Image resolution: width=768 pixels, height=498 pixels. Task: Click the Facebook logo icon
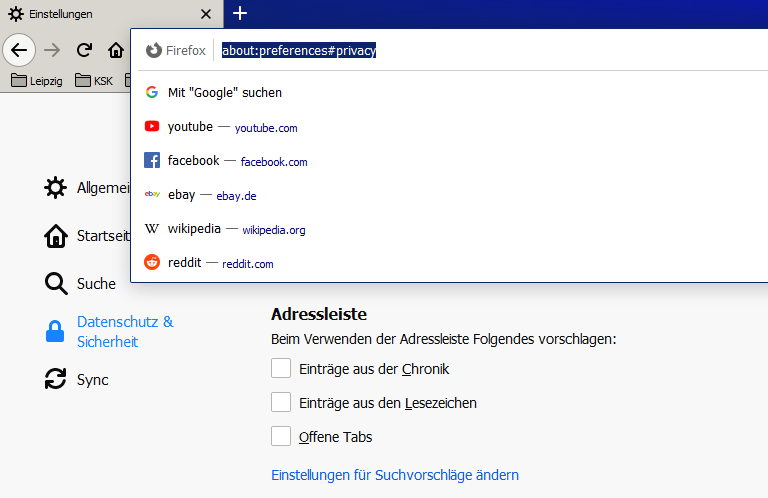click(152, 160)
